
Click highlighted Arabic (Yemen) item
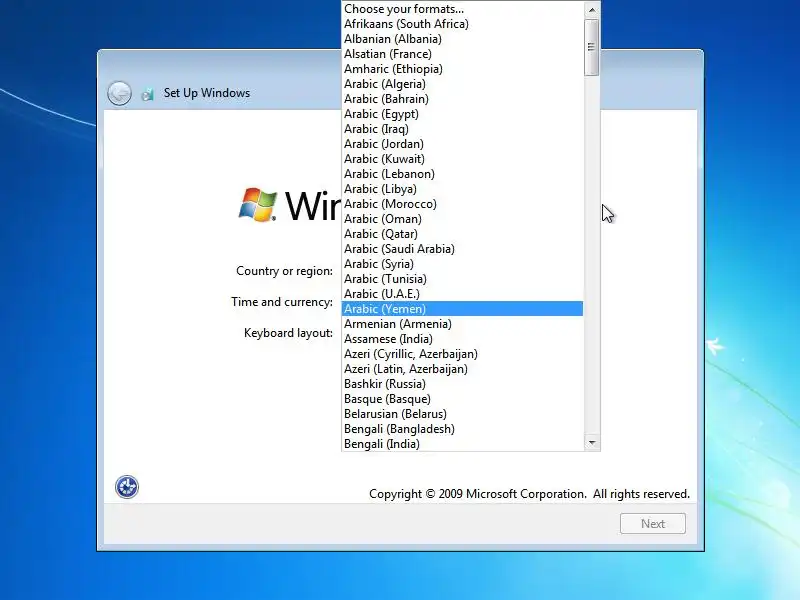[462, 309]
